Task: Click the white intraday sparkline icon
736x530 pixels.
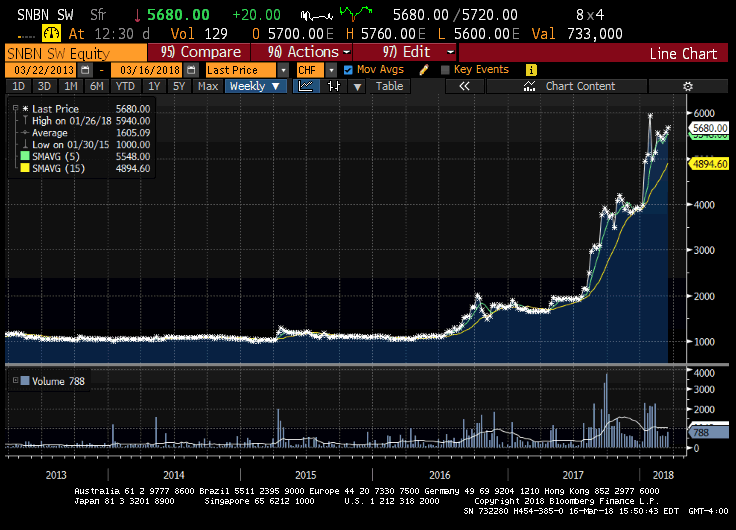Action: click(x=317, y=15)
